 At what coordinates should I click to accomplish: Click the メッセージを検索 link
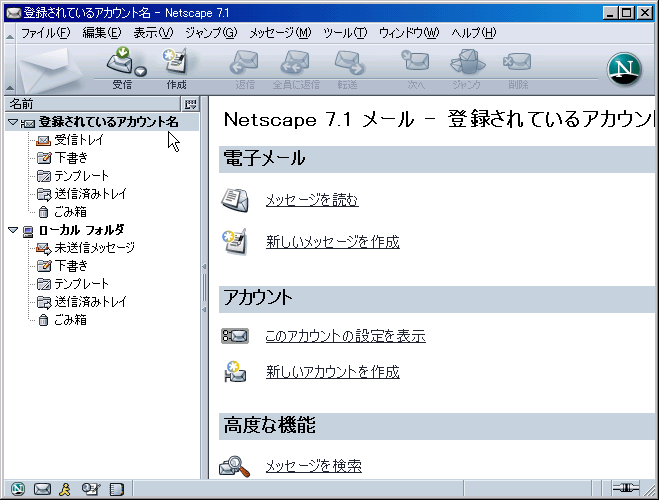pyautogui.click(x=314, y=466)
